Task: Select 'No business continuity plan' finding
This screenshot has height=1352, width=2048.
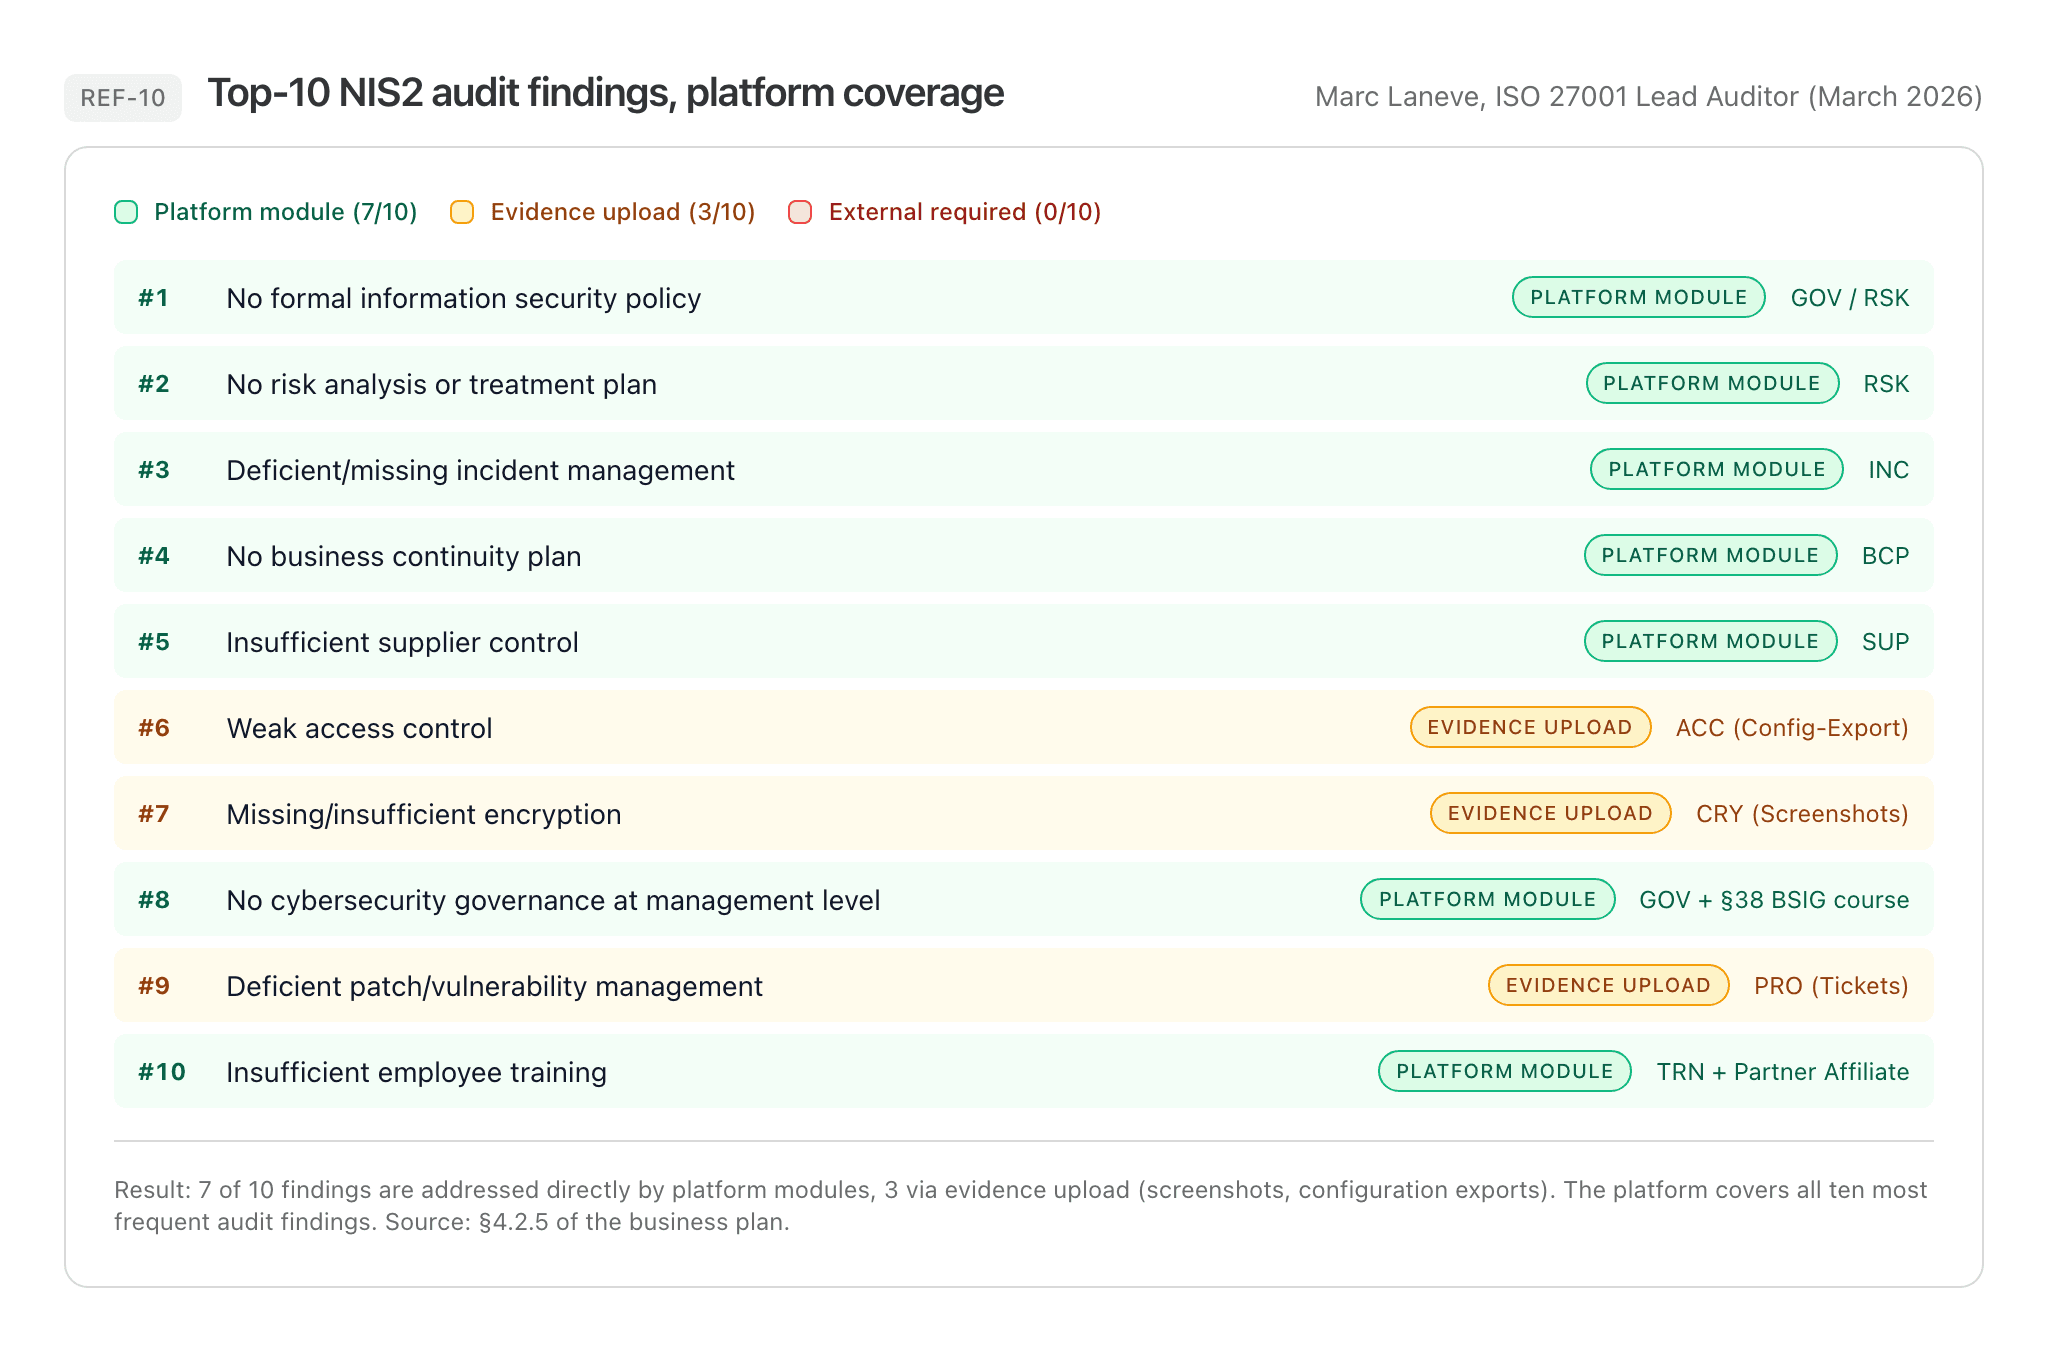Action: click(404, 556)
